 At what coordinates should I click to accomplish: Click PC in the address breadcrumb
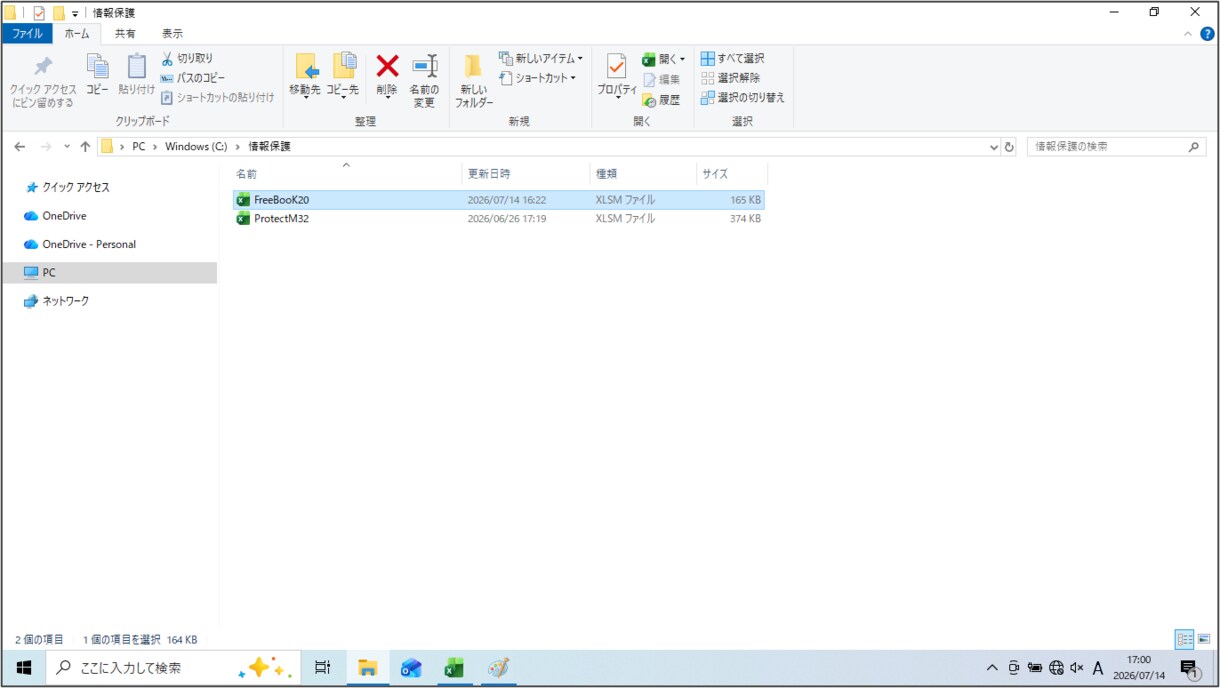coord(139,146)
